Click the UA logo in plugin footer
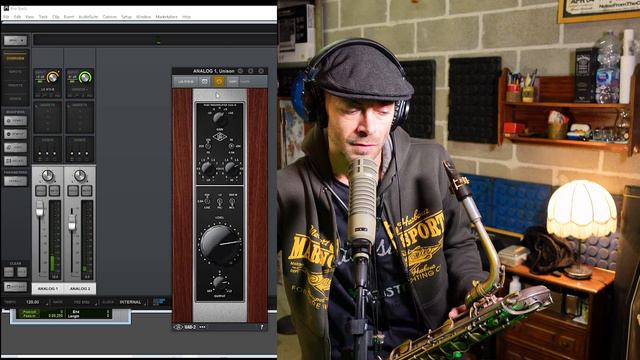 pos(178,327)
